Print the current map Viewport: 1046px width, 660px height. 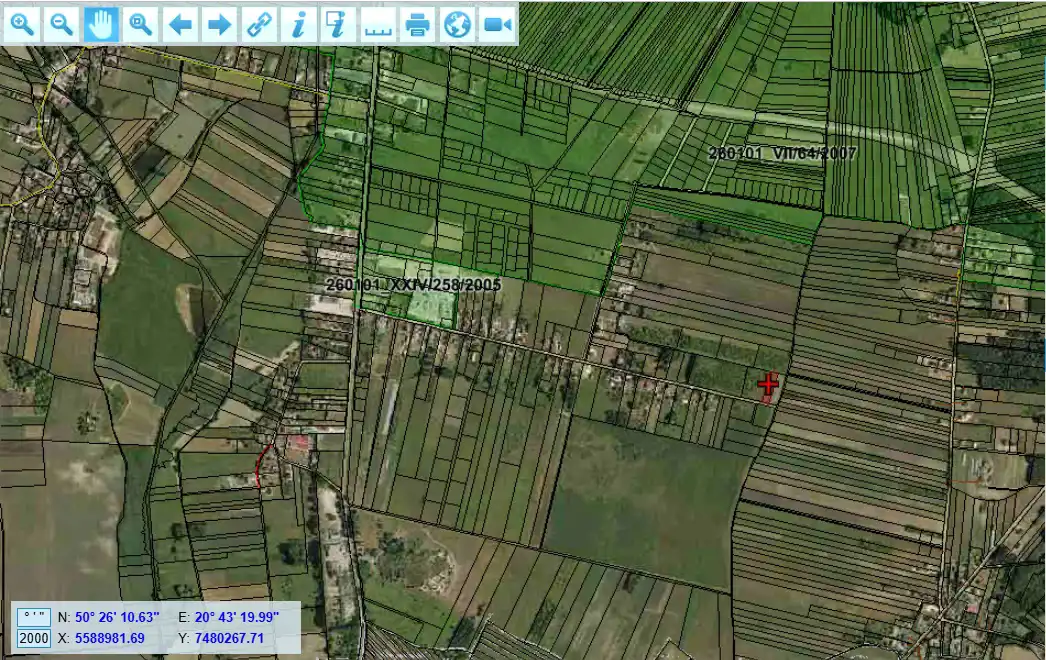coord(418,24)
